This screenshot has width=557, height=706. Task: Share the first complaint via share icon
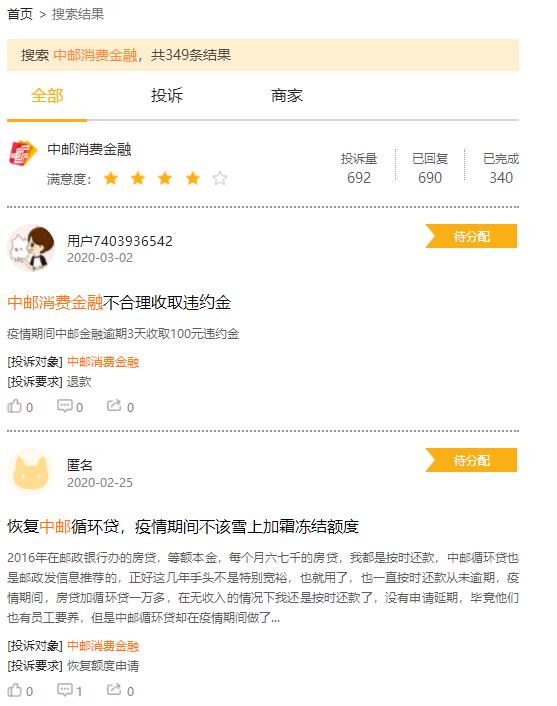click(114, 406)
